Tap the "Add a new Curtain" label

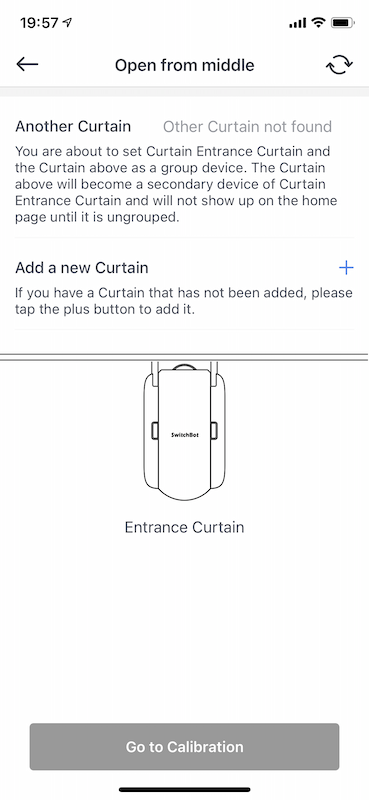coord(82,267)
